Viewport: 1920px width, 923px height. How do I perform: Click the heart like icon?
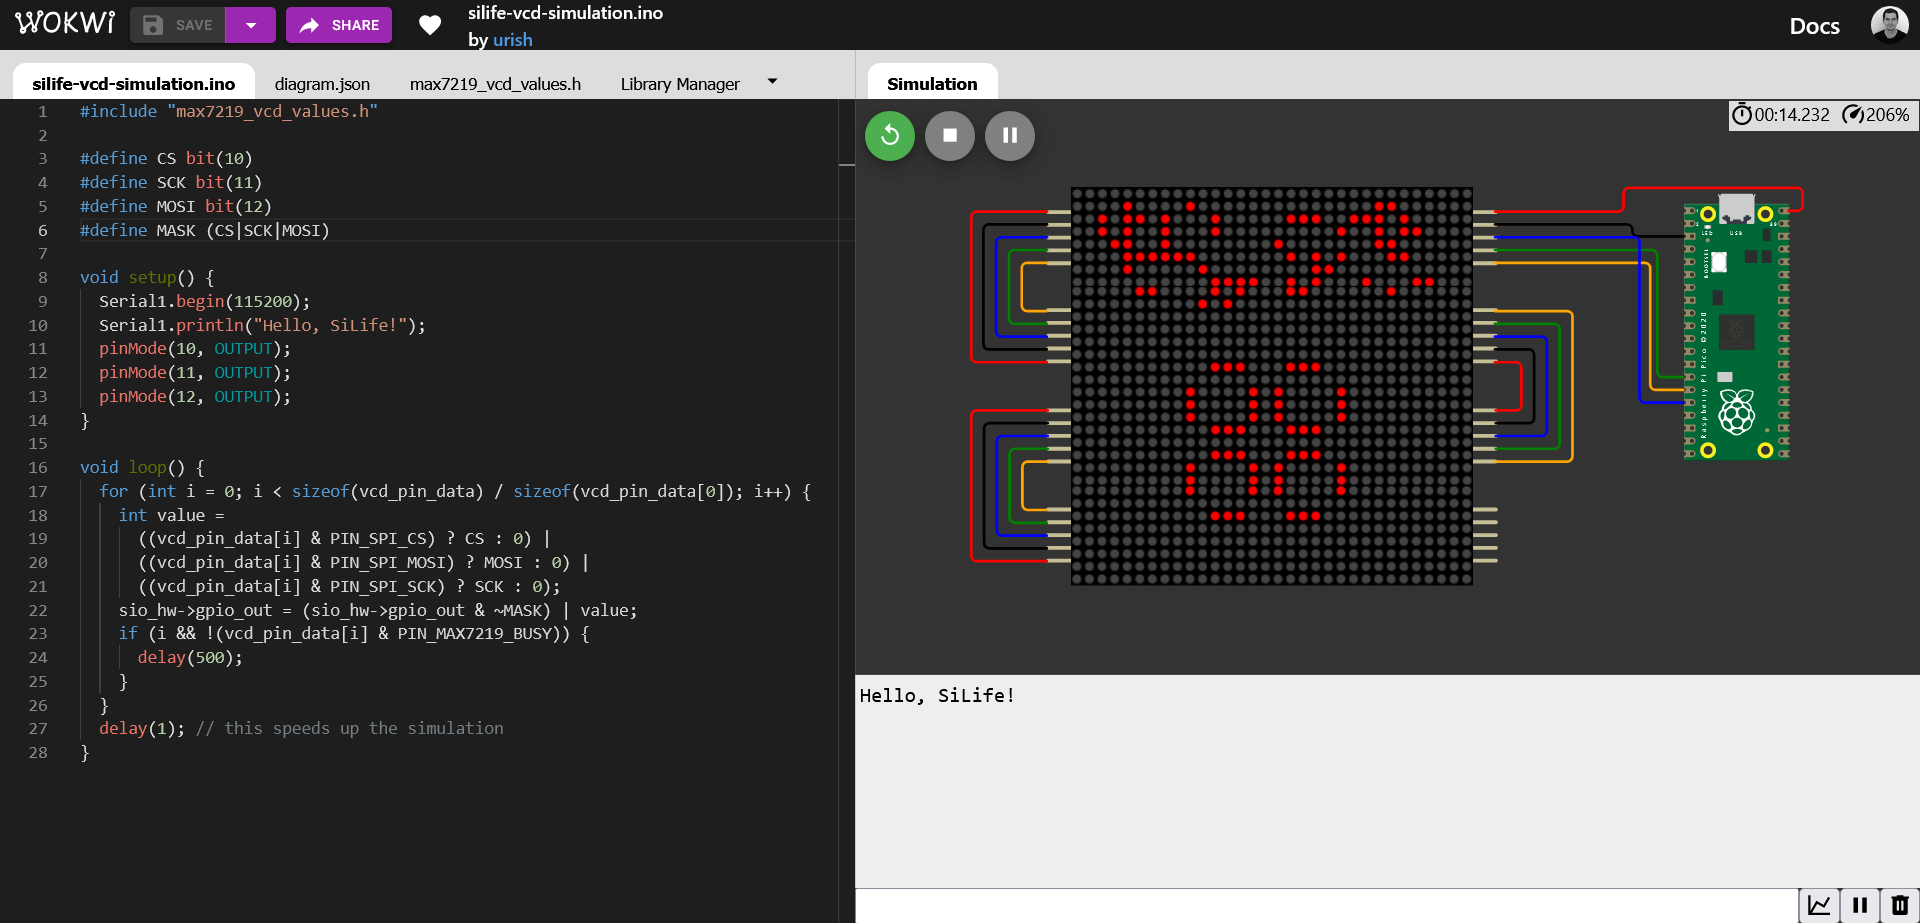coord(430,25)
